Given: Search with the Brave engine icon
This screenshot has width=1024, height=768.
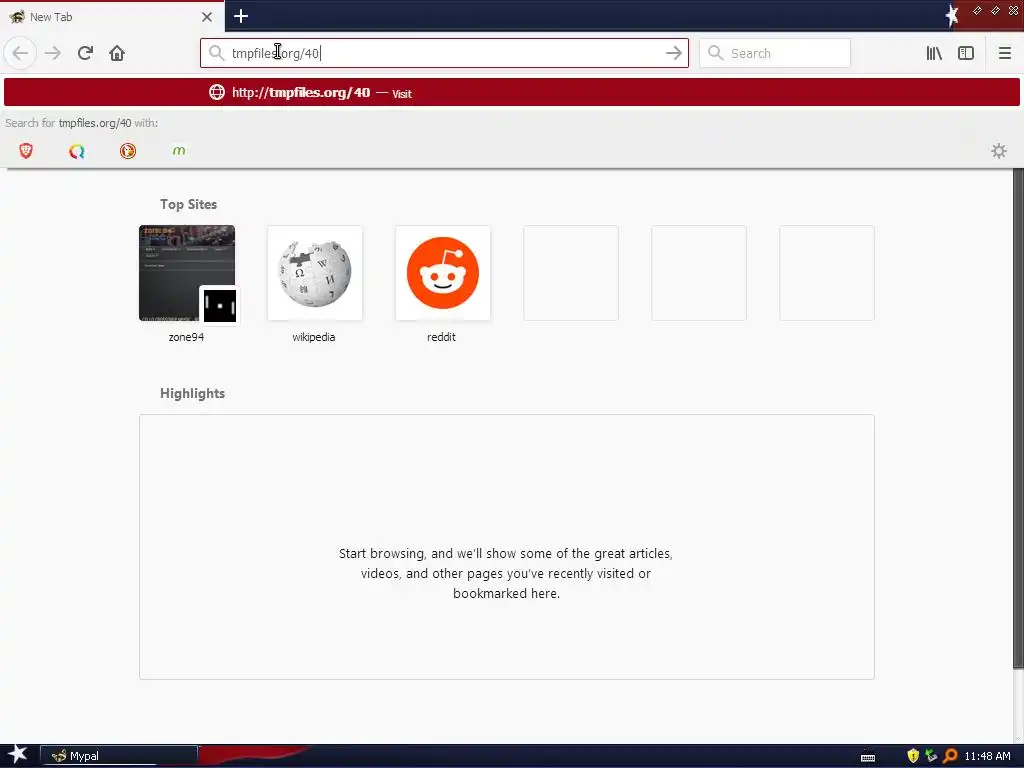Looking at the screenshot, I should coord(26,151).
